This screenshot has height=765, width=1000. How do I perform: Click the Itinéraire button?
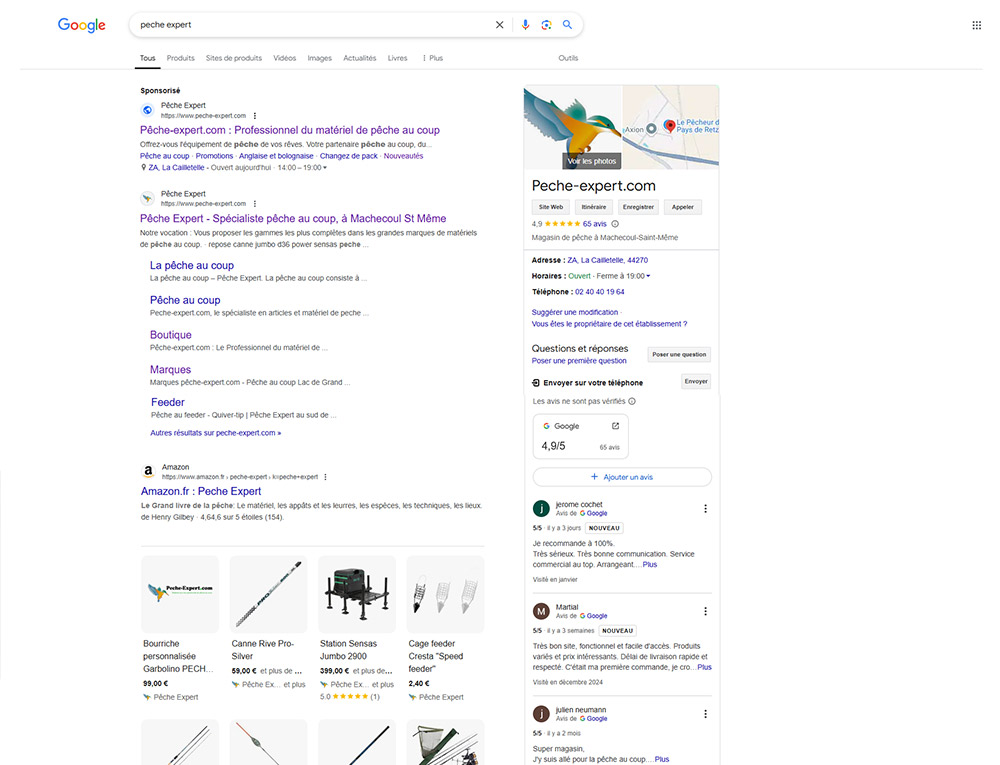click(594, 207)
